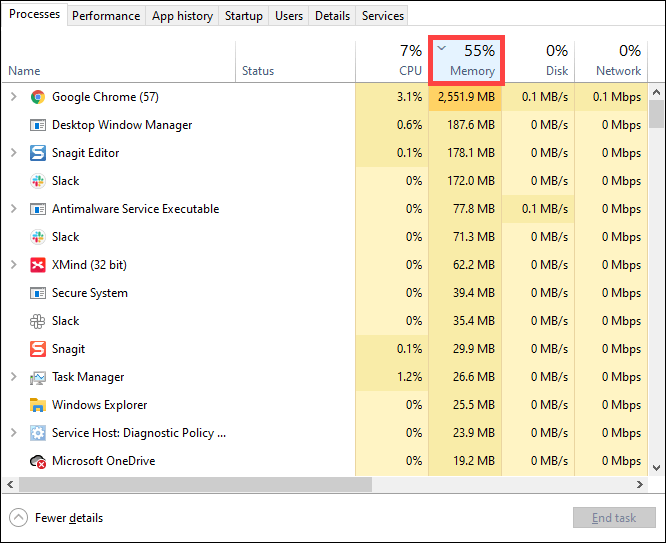This screenshot has height=543, width=666.
Task: Click the Snagit Editor icon
Action: (x=38, y=153)
